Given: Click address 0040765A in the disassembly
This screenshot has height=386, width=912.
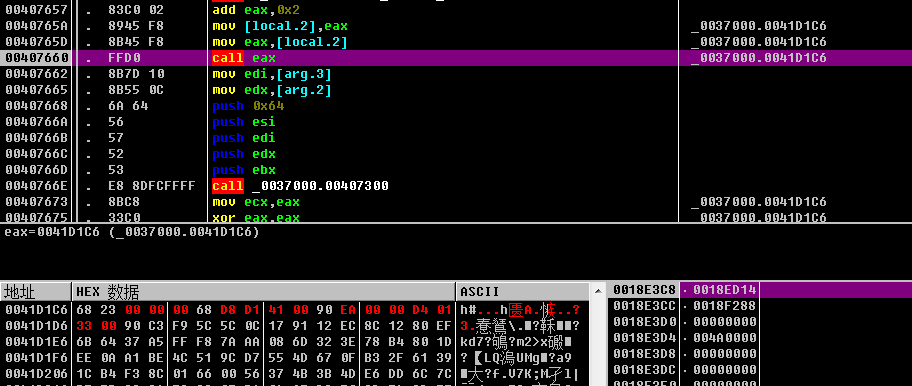Looking at the screenshot, I should (37, 26).
